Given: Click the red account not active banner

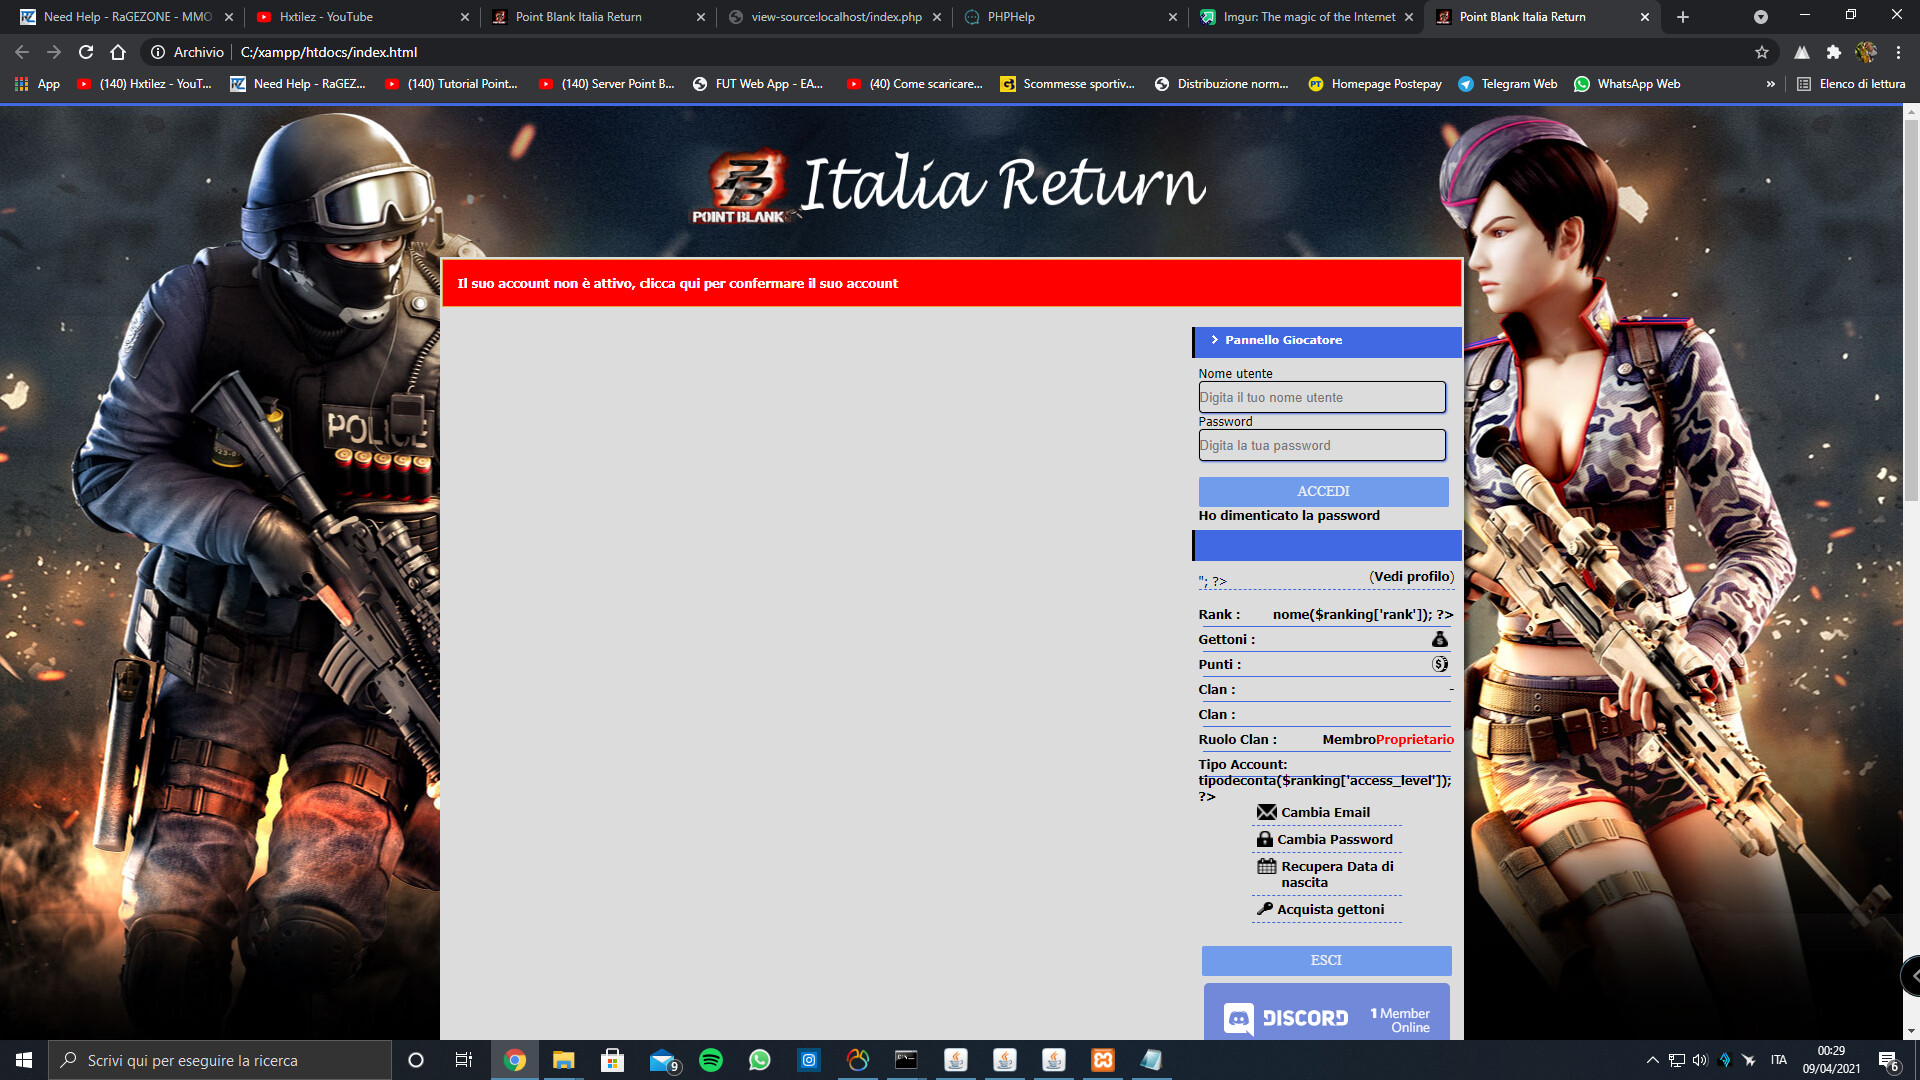Looking at the screenshot, I should click(951, 283).
